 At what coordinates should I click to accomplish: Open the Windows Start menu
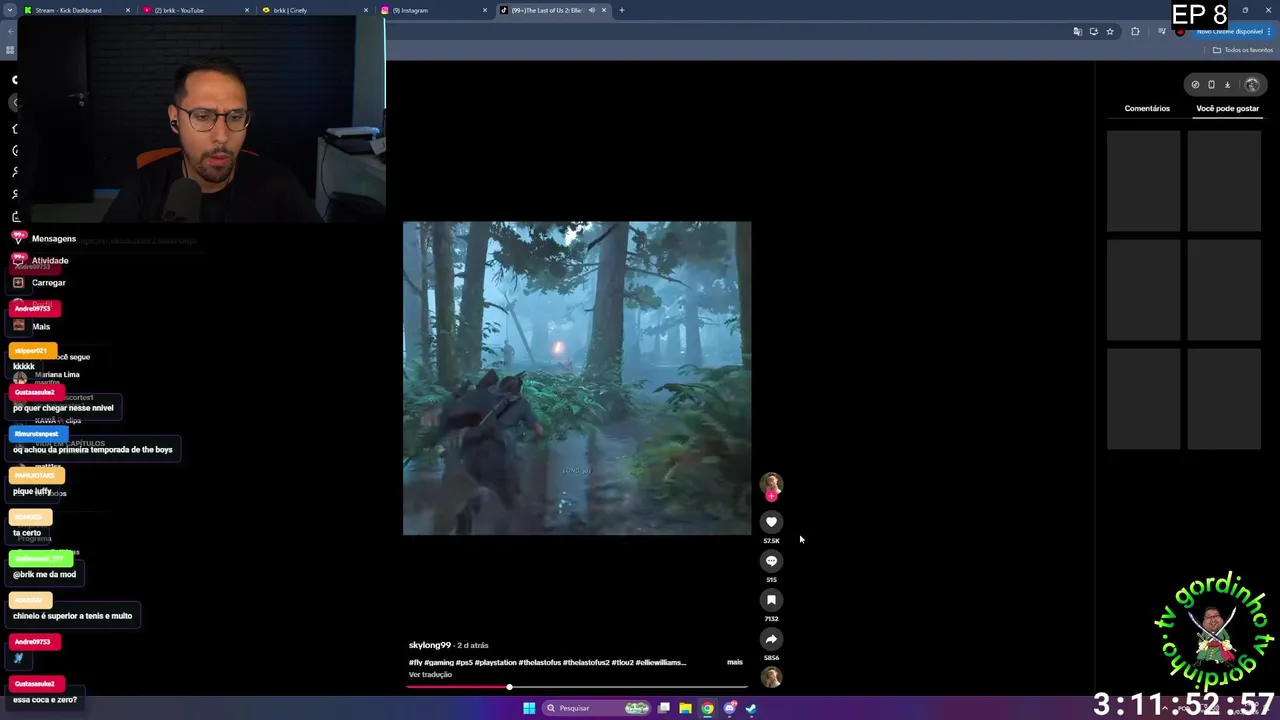click(529, 708)
